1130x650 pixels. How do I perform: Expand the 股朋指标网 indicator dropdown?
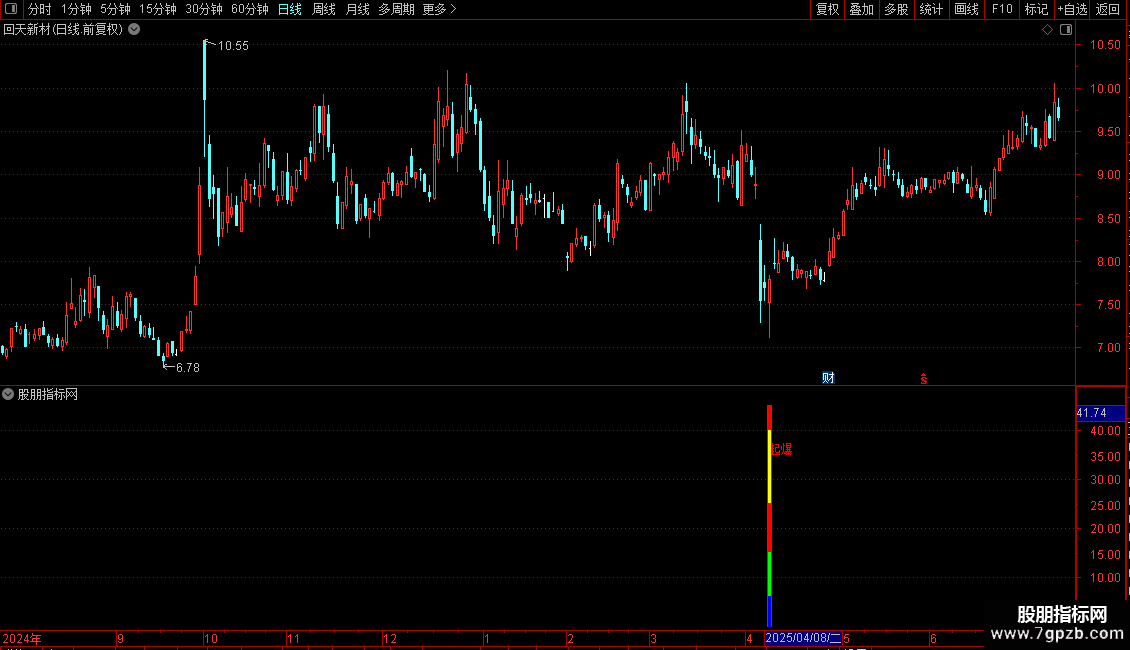point(8,394)
